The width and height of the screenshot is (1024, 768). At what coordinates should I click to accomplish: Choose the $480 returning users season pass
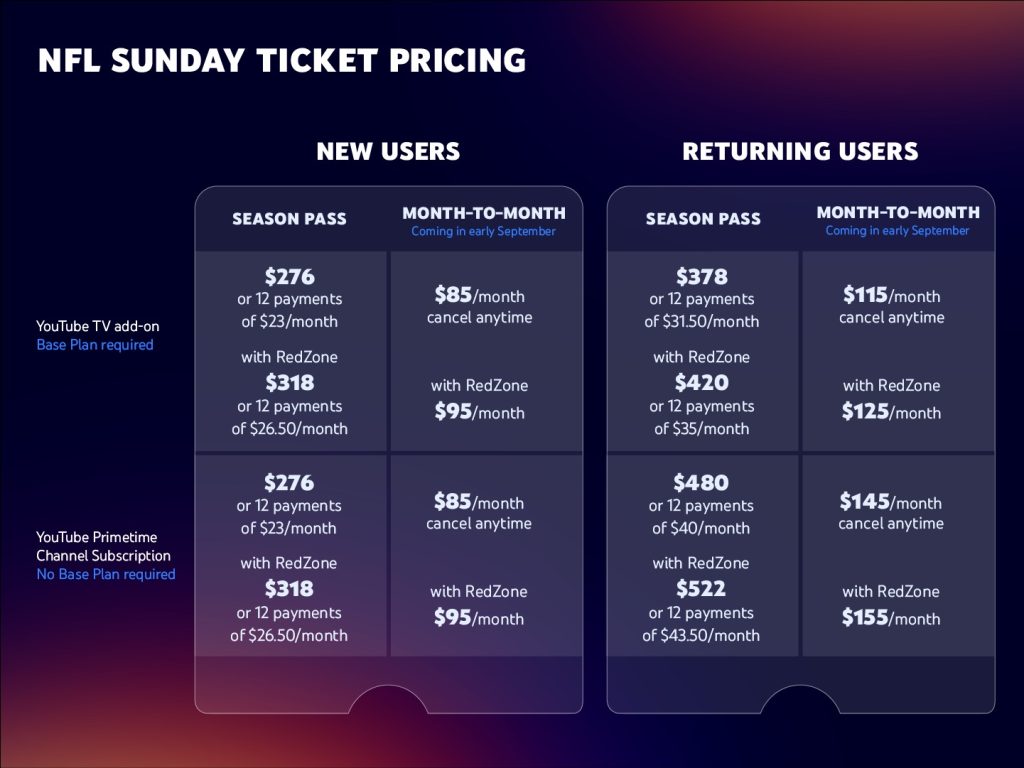[x=701, y=483]
